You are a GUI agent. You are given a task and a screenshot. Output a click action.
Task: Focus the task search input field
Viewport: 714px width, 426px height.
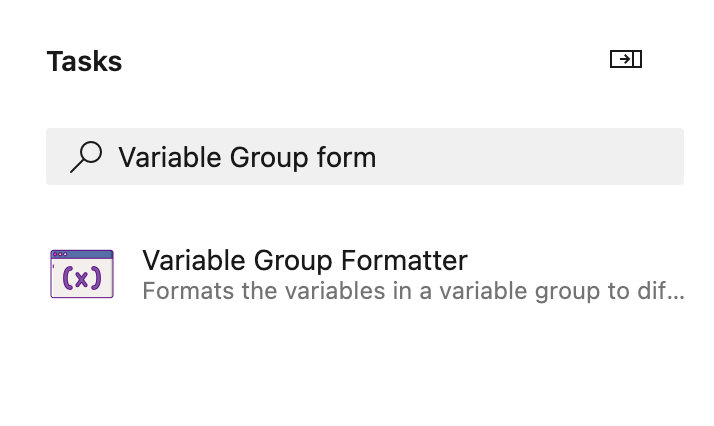click(x=400, y=156)
